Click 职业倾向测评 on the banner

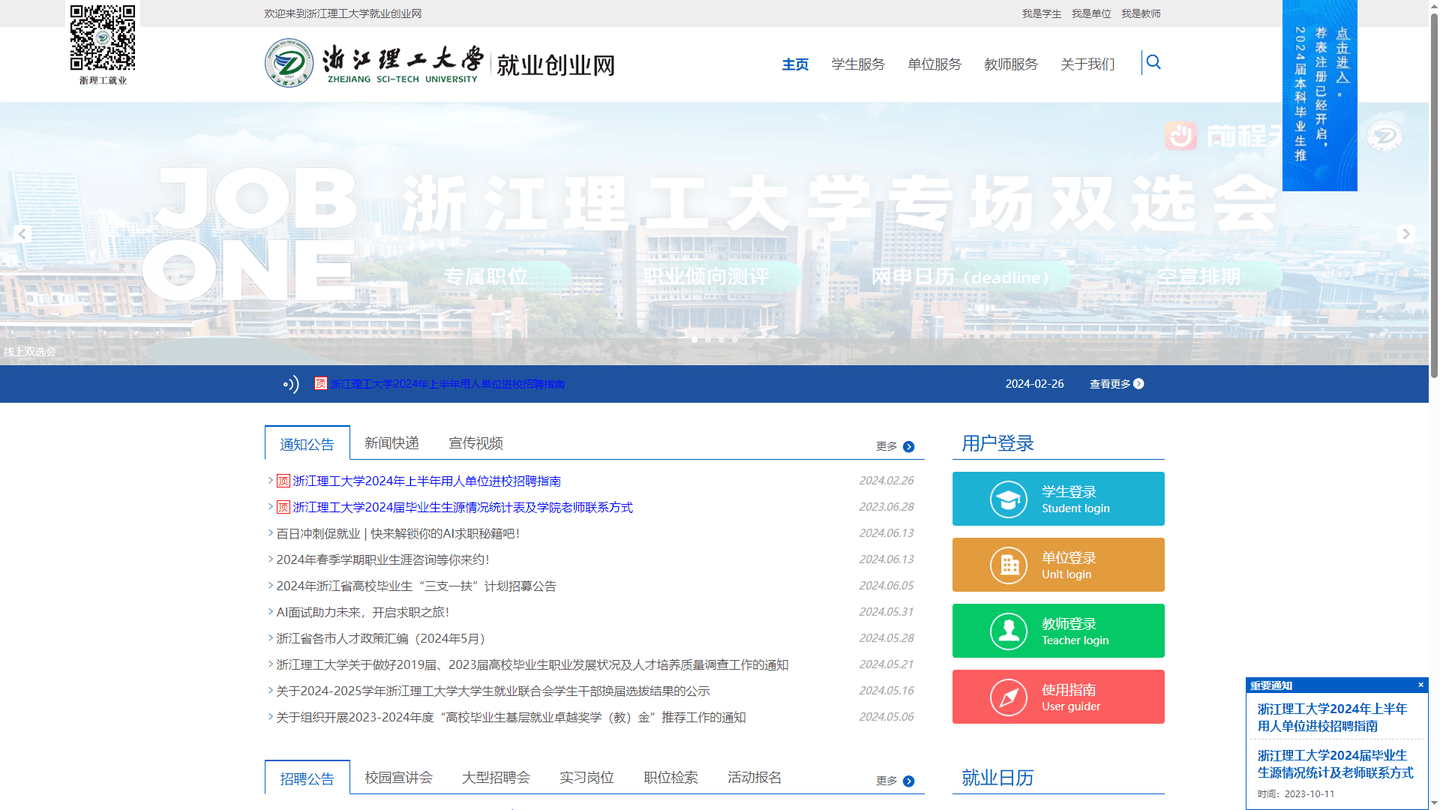(x=706, y=277)
